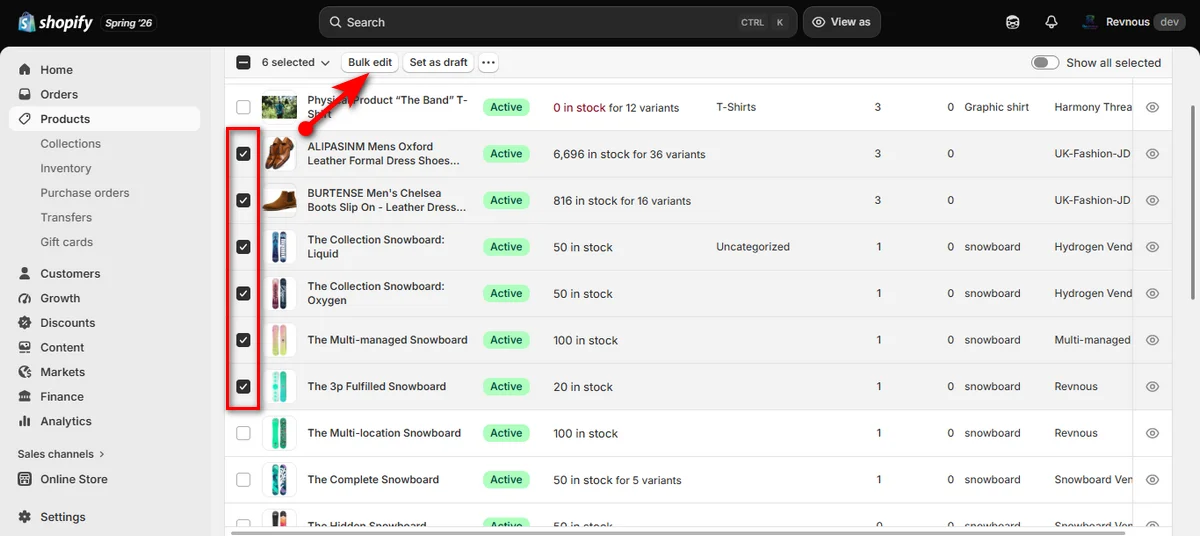Viewport: 1200px width, 536px height.
Task: Click the Online Store storefront icon
Action: pos(25,479)
